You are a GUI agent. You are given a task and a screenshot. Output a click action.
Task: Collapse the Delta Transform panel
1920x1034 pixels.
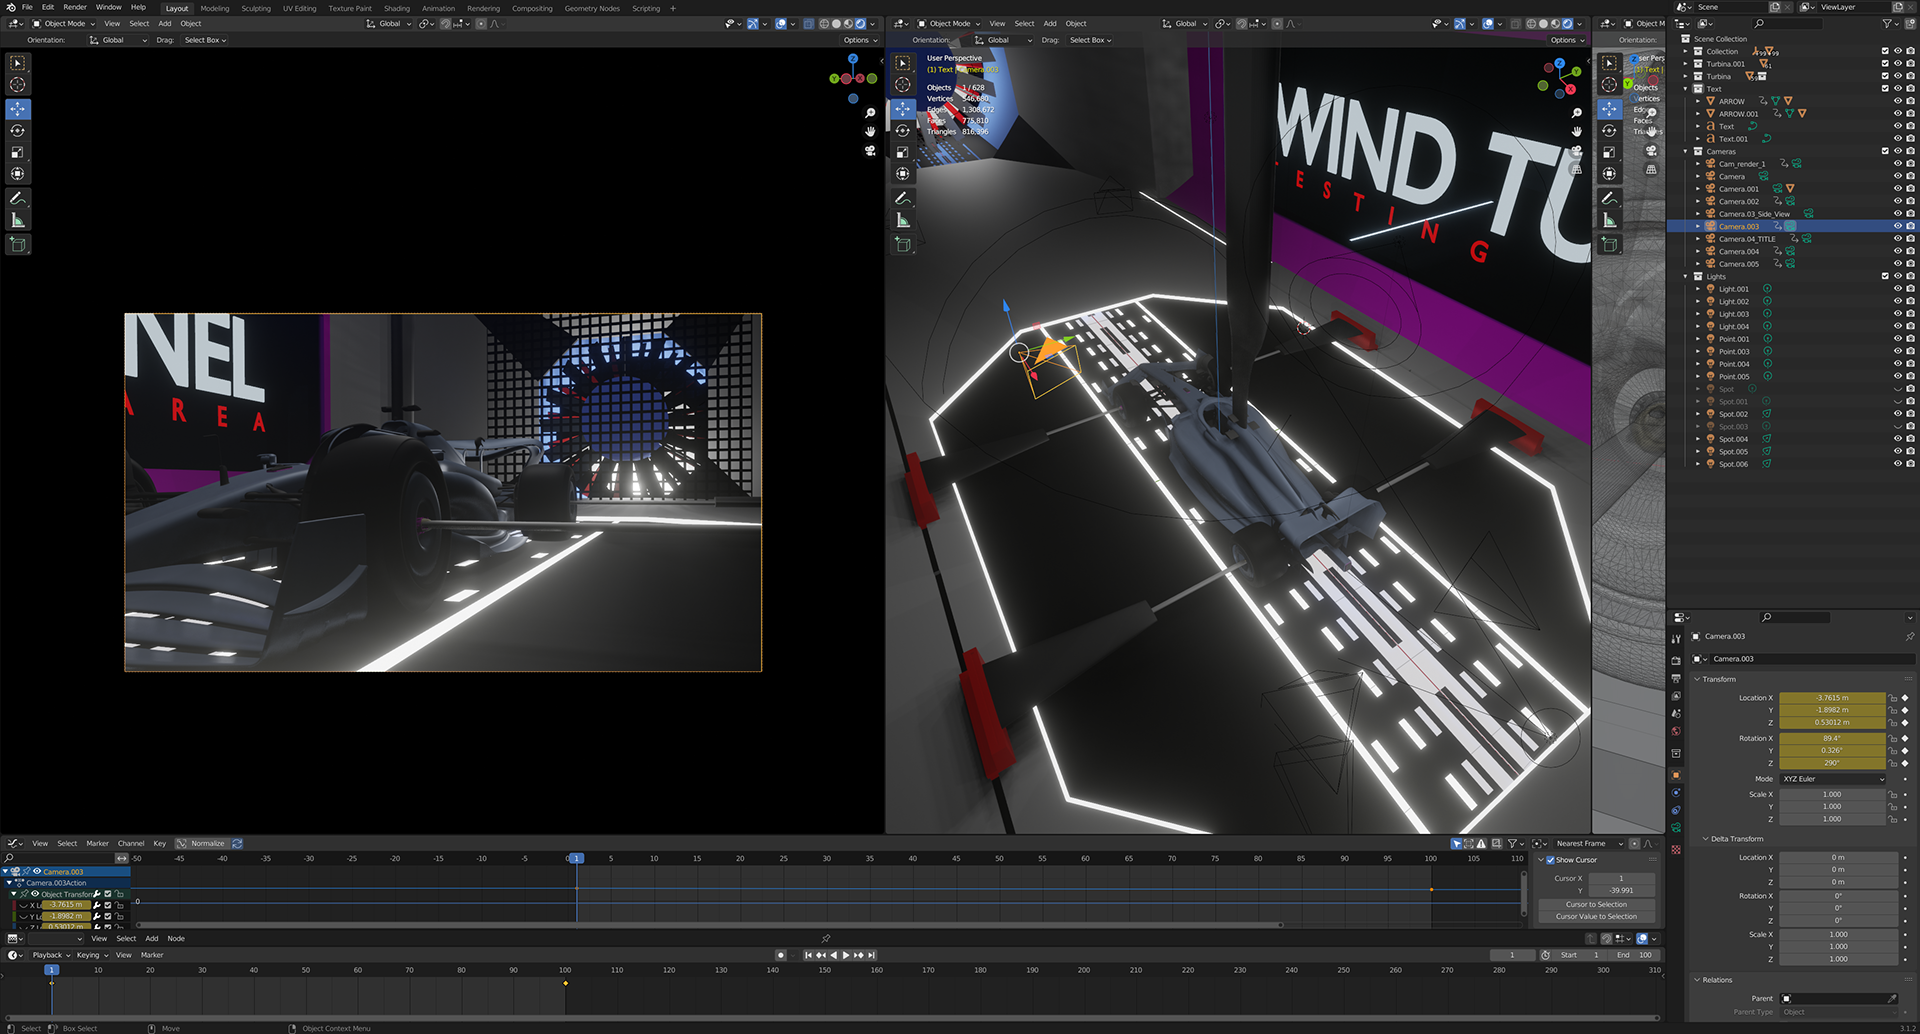[1705, 839]
